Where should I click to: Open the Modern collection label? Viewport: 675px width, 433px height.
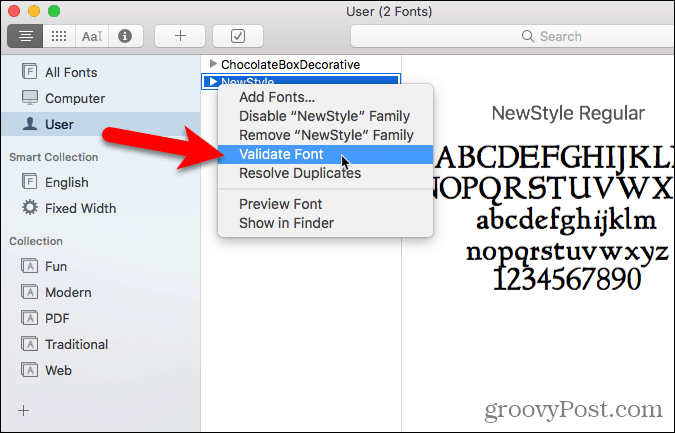(x=68, y=293)
